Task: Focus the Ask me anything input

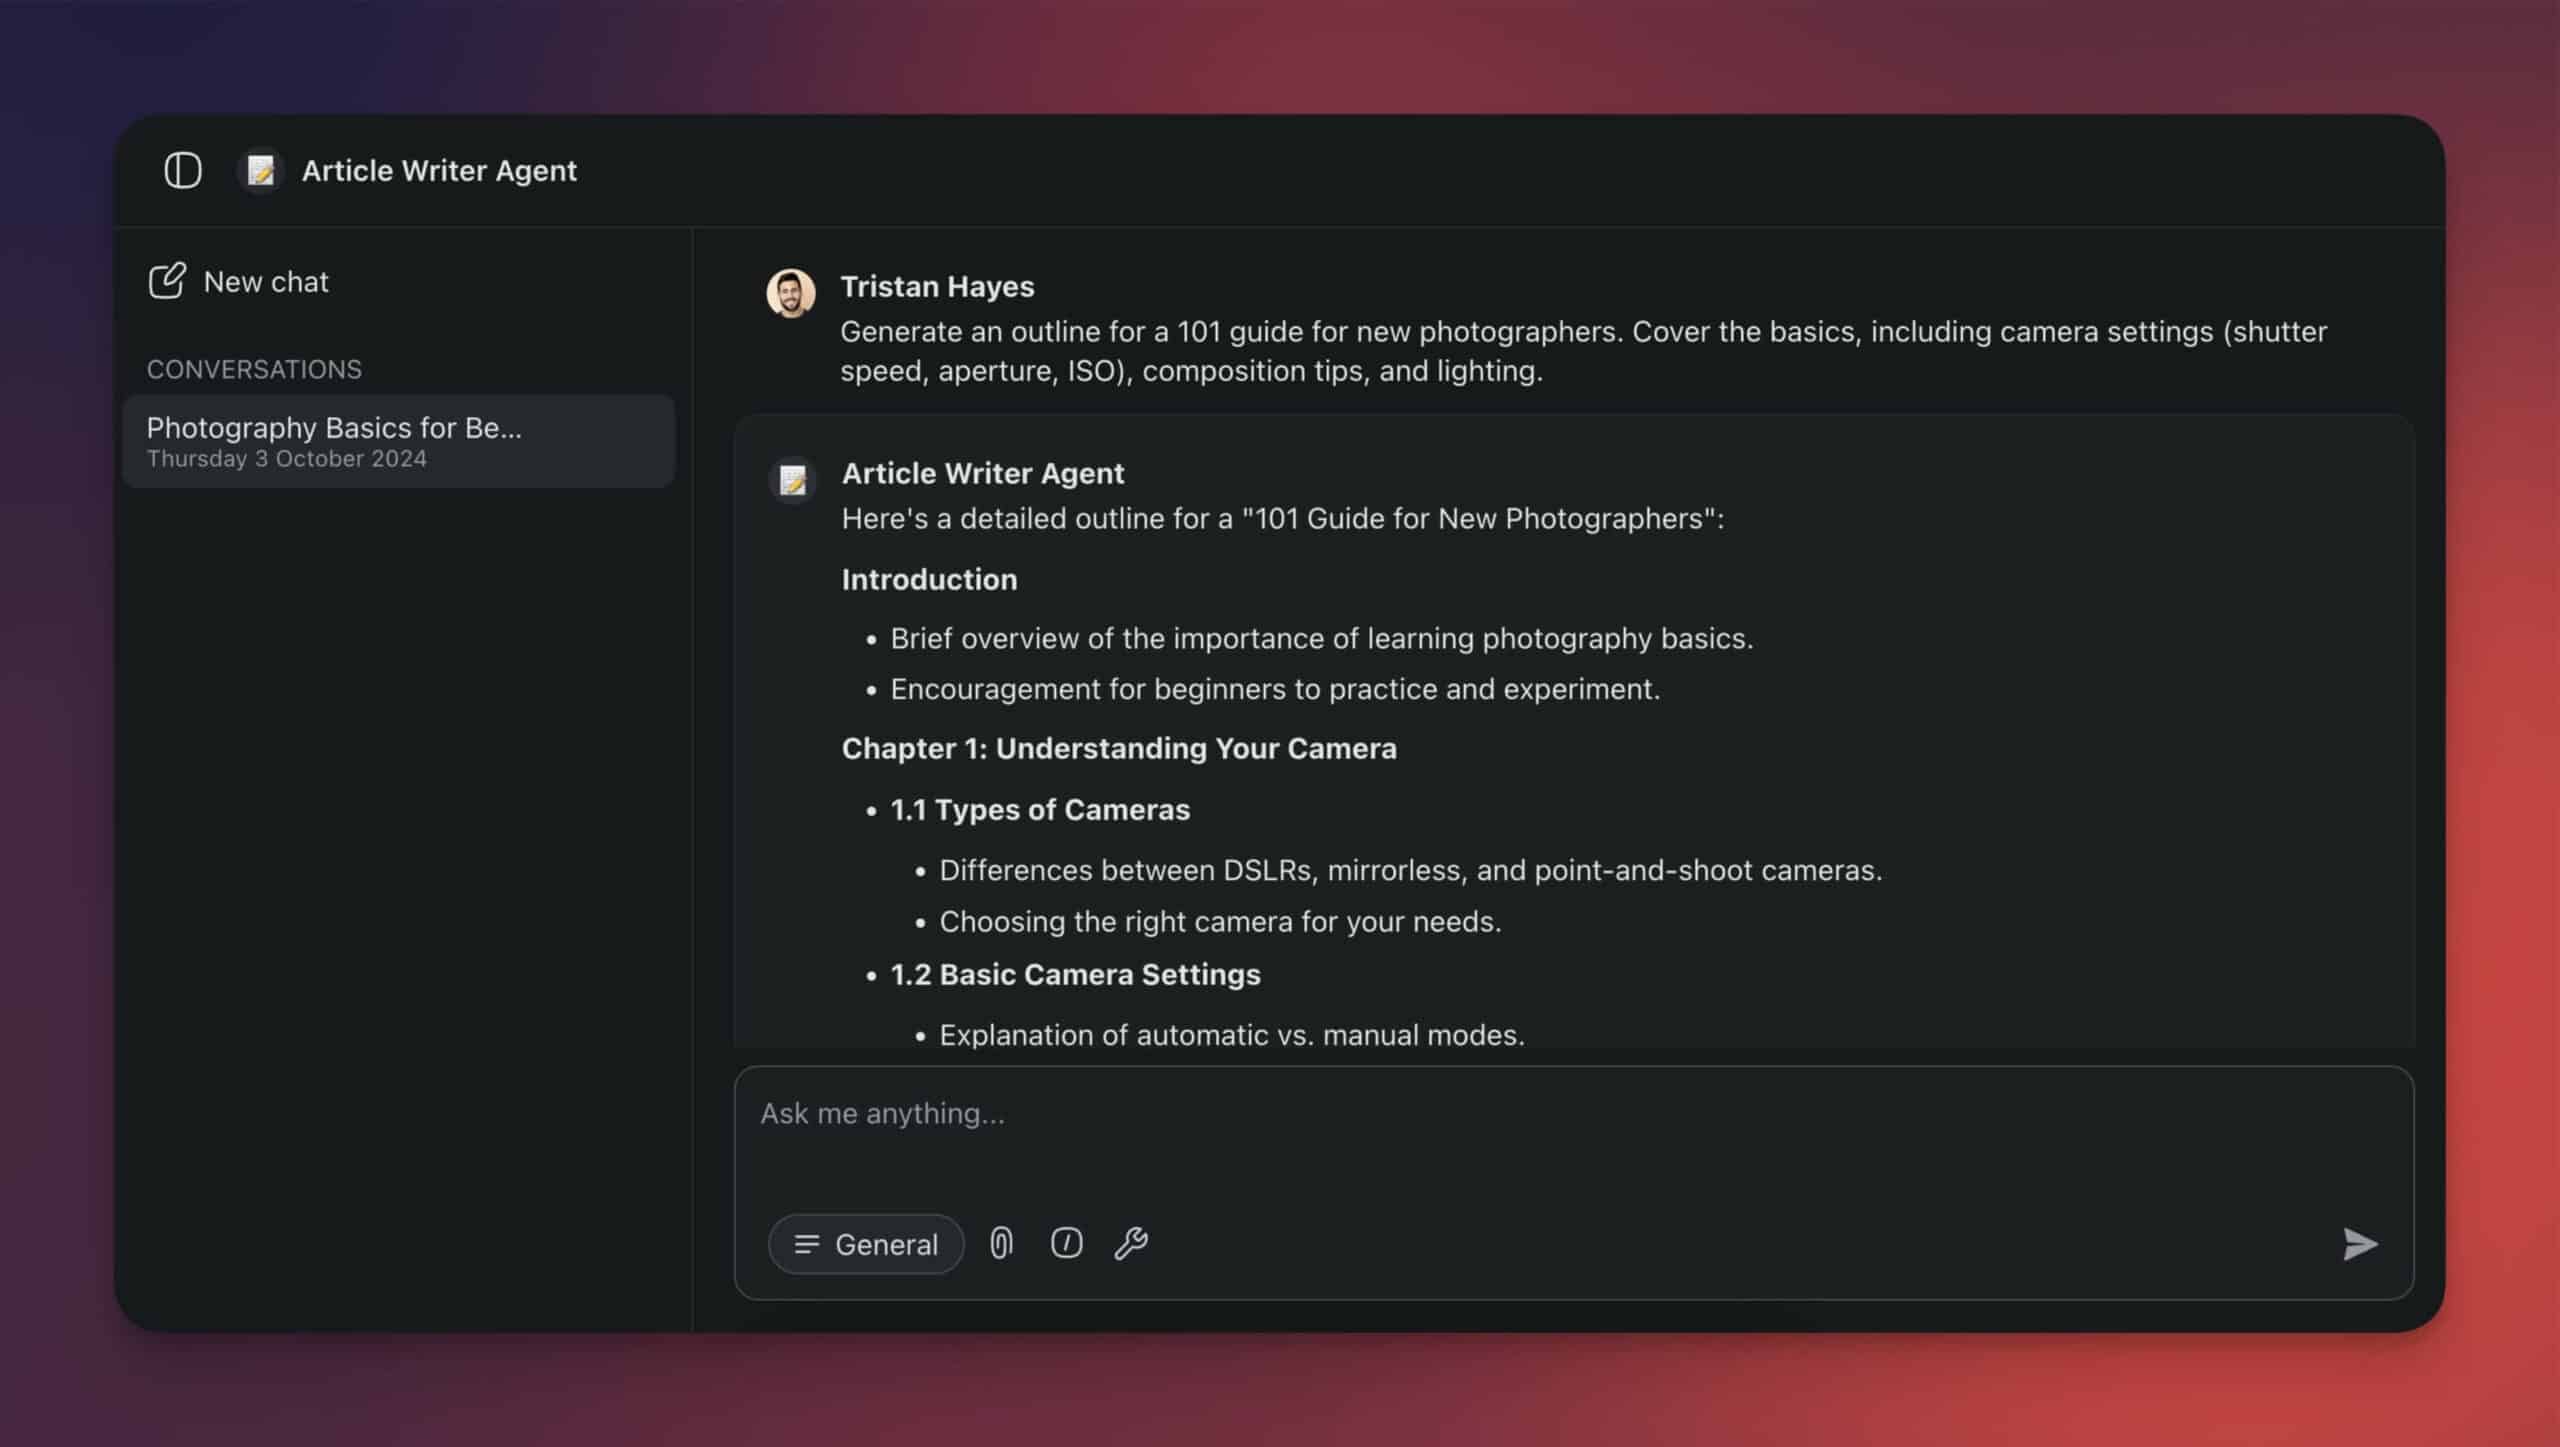Action: pos(1574,1135)
